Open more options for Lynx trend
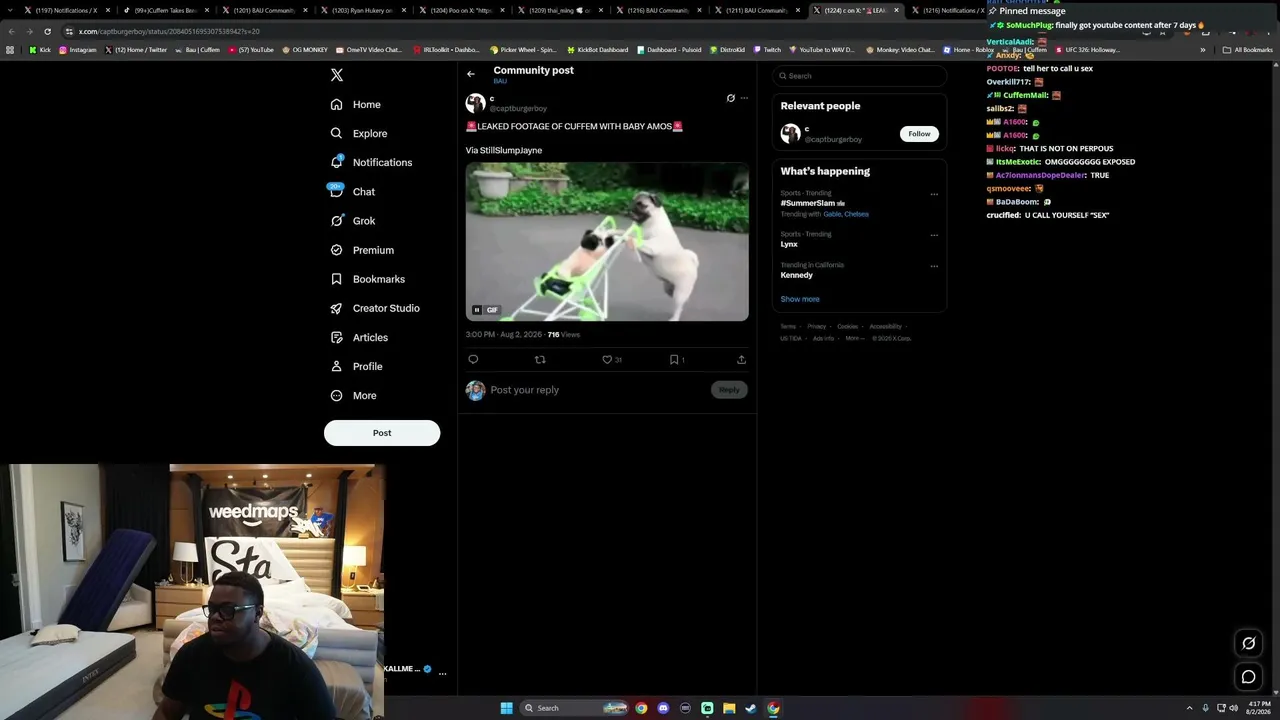The width and height of the screenshot is (1280, 720). 934,236
